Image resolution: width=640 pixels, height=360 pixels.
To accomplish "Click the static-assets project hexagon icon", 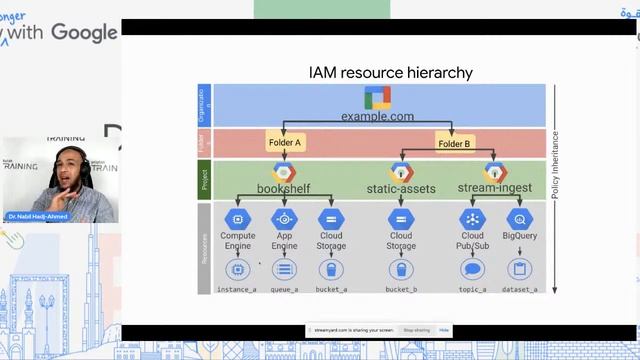I will tap(401, 173).
